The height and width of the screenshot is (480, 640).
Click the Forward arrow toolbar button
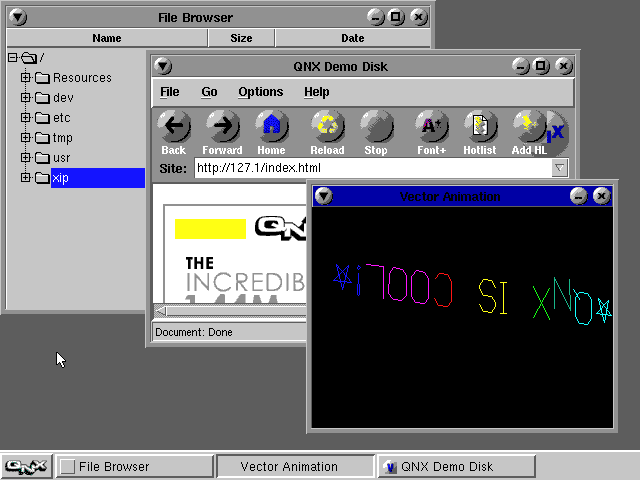pyautogui.click(x=223, y=126)
